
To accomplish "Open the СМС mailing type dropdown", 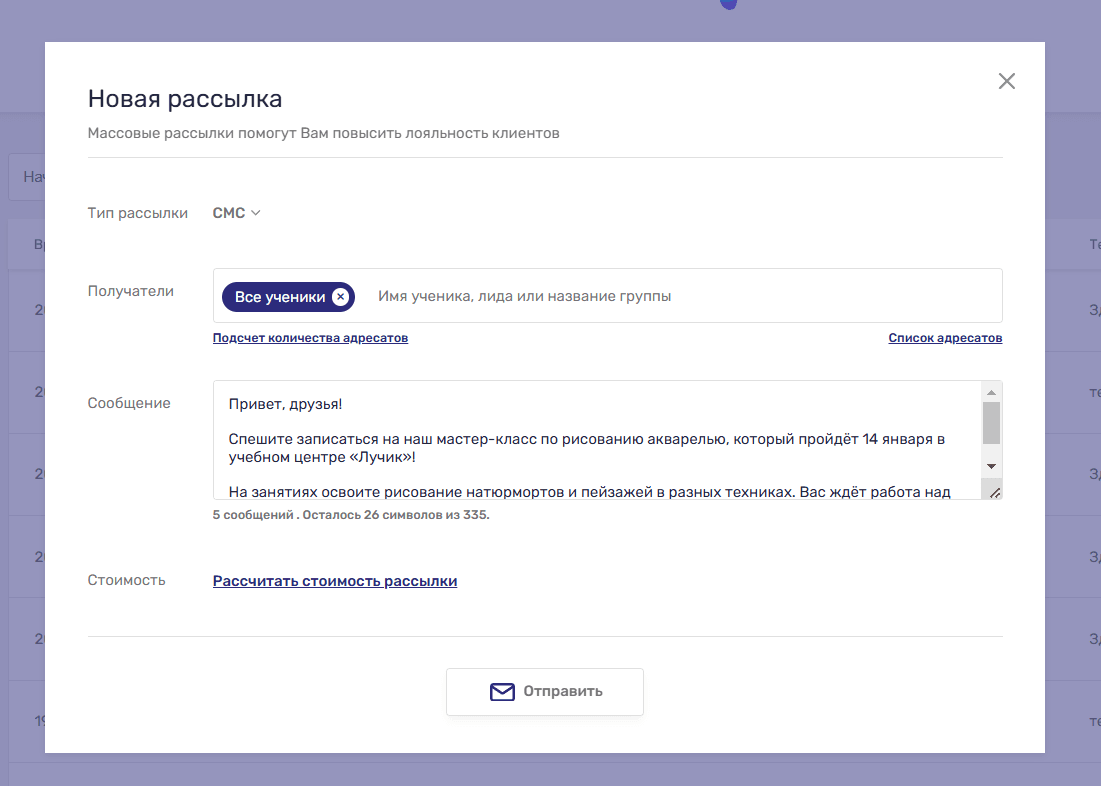I will (x=230, y=213).
